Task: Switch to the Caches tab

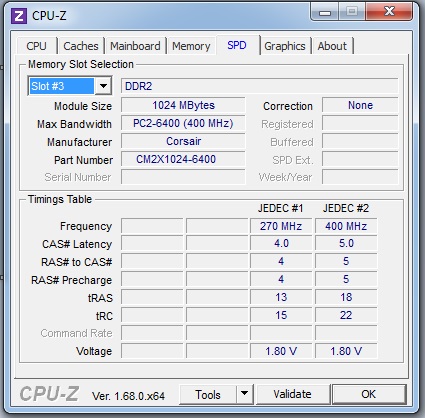Action: click(81, 46)
